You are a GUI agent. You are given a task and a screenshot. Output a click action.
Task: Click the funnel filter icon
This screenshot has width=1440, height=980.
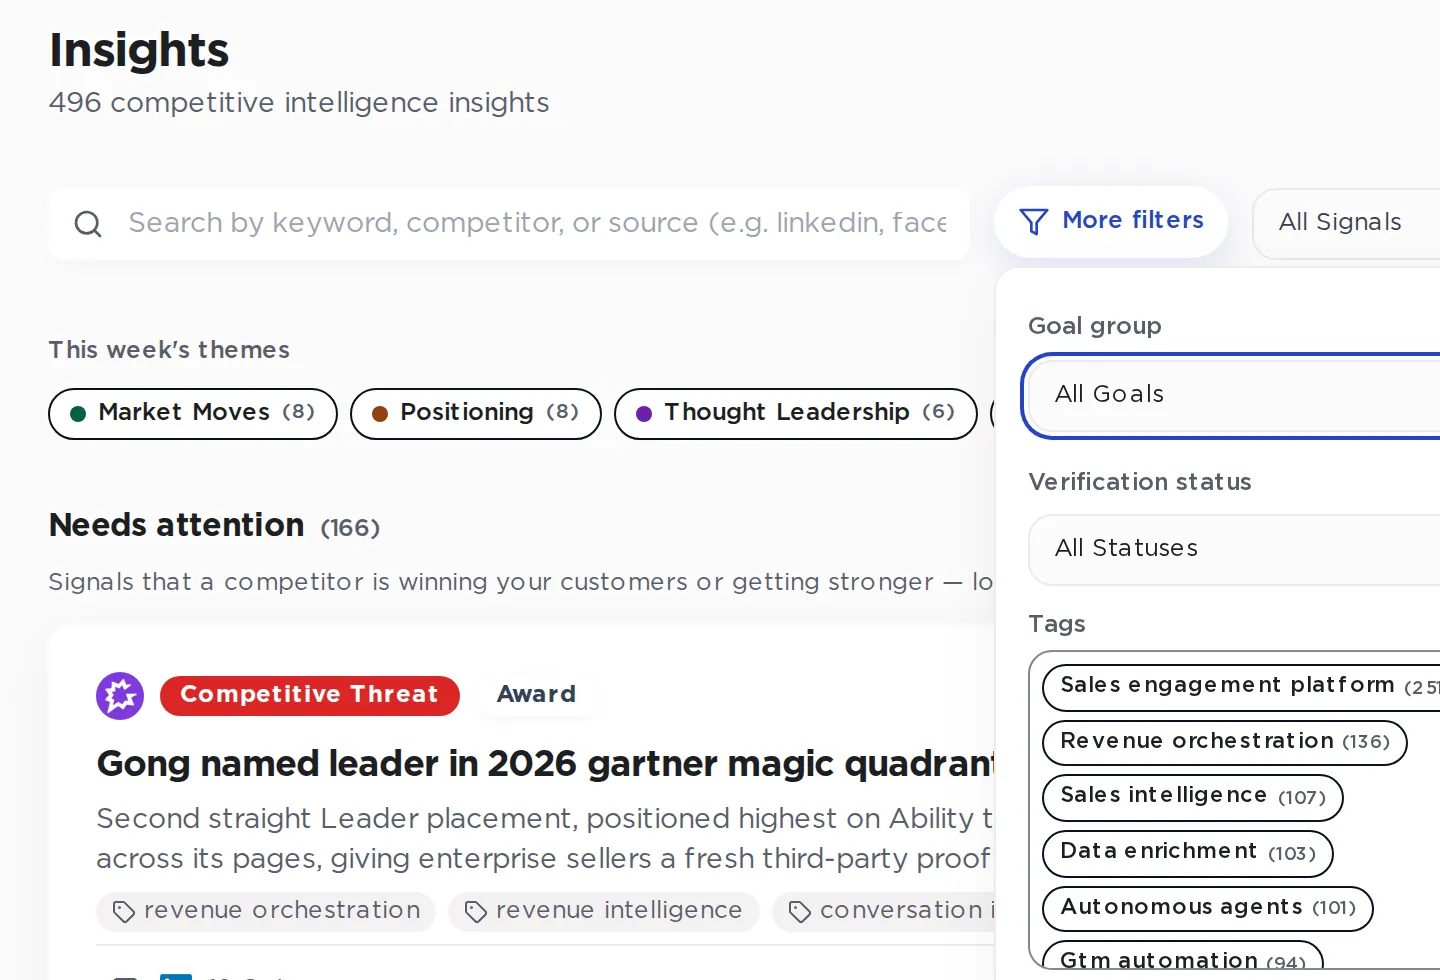click(1033, 221)
